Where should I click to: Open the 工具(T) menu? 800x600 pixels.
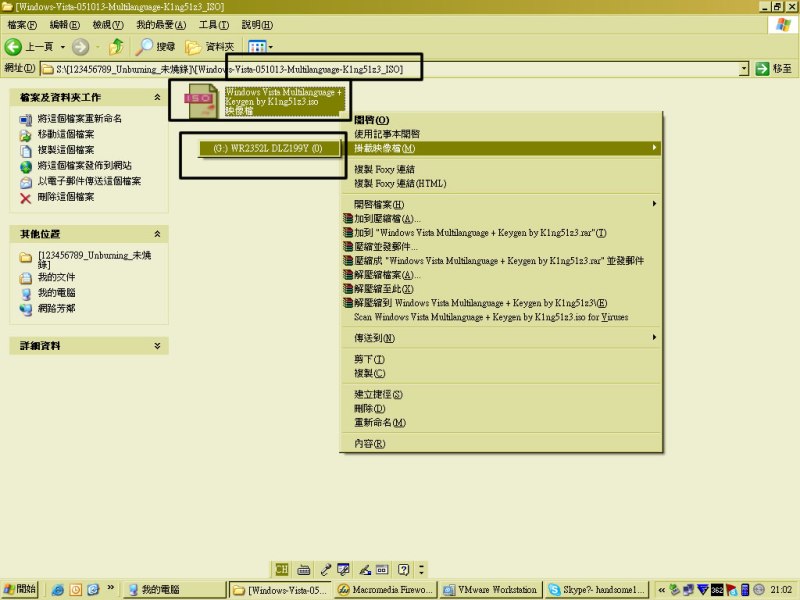(214, 24)
